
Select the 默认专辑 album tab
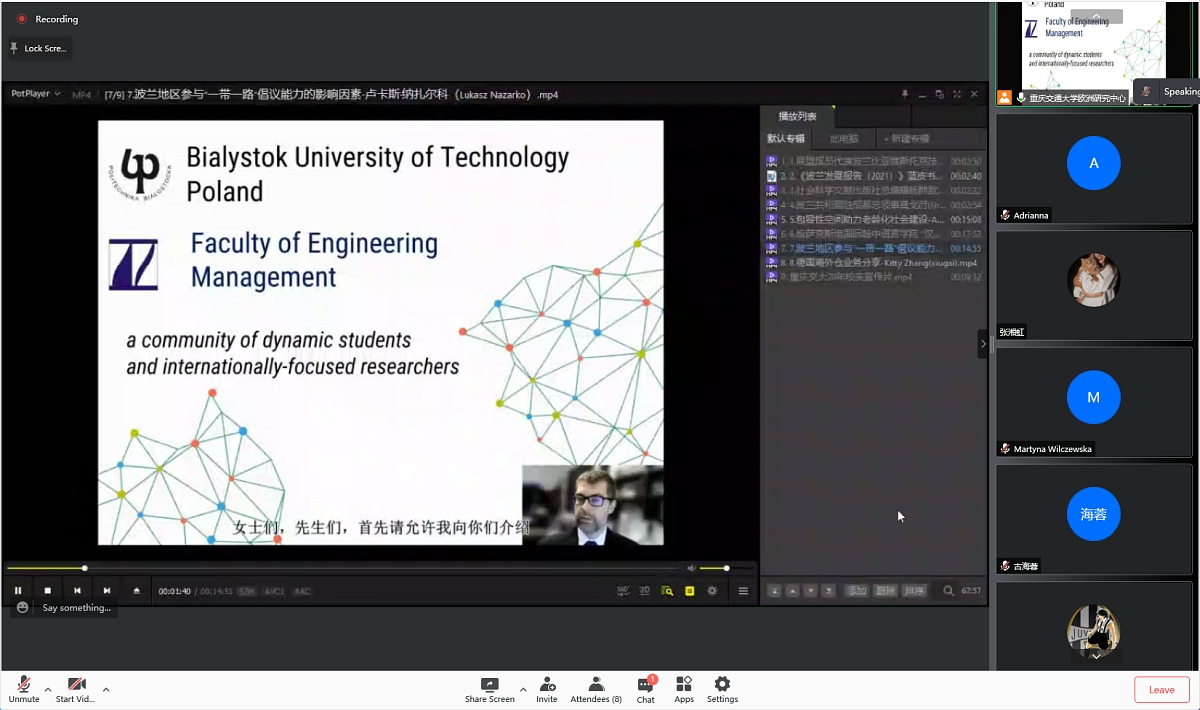tap(785, 139)
